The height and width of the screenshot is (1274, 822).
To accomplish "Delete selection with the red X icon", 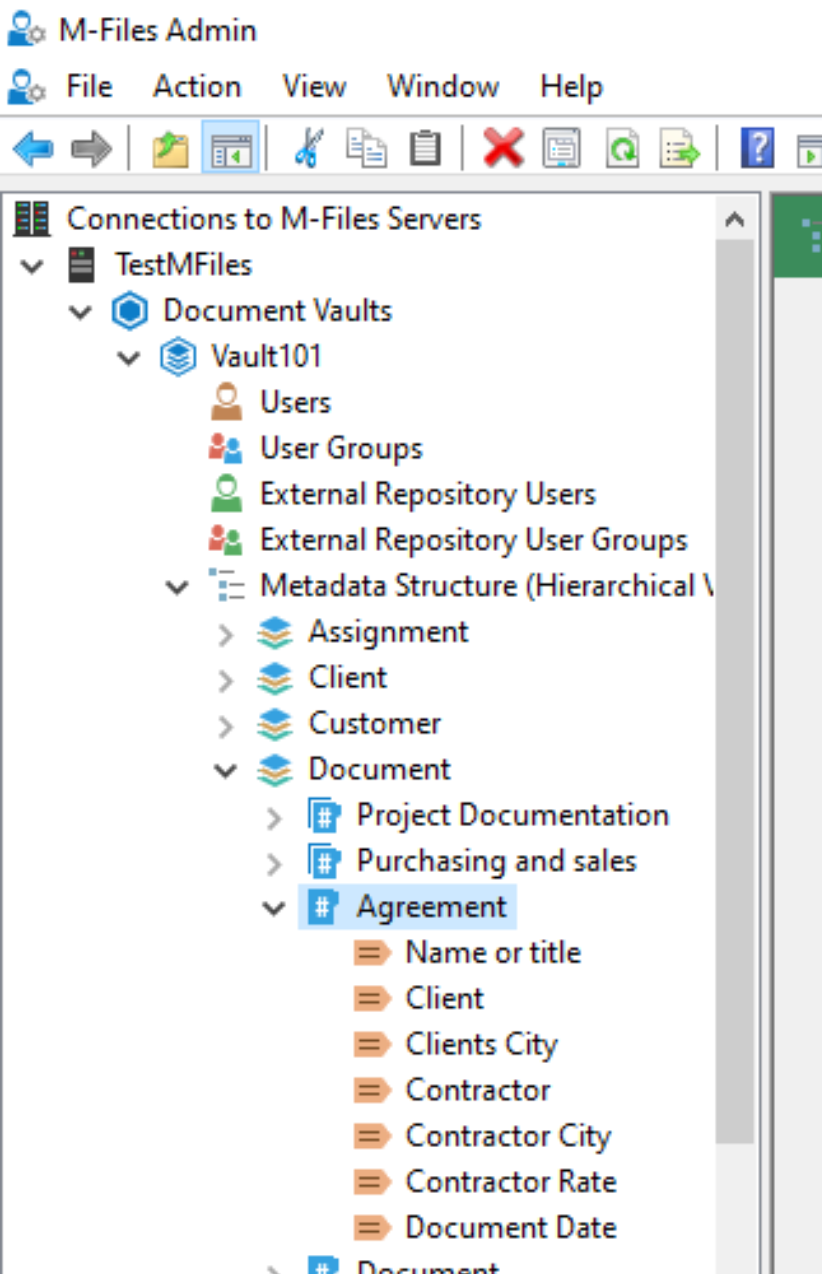I will 503,149.
